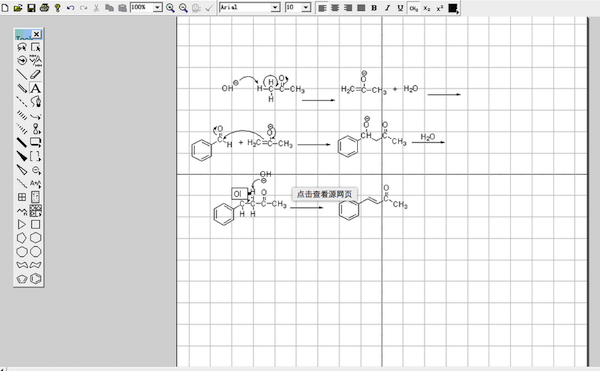Select the Lasso tool
The image size is (600, 371).
[22, 47]
